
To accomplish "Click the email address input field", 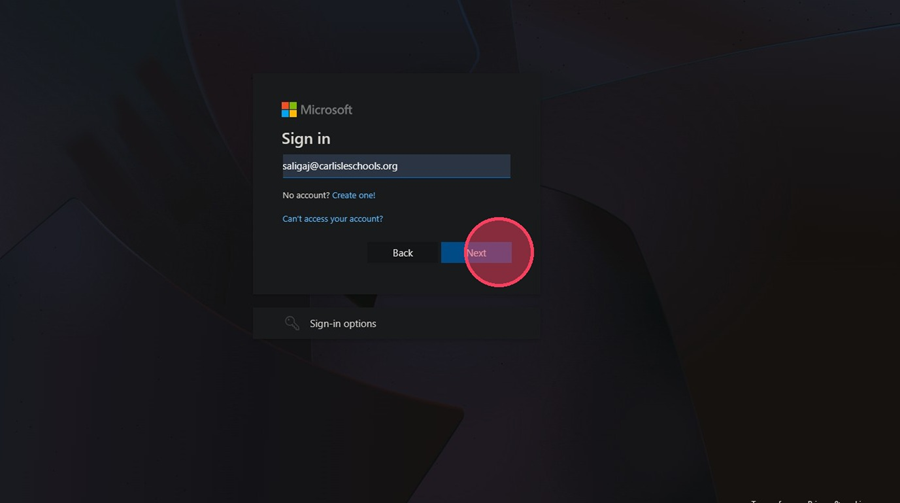I will pos(396,166).
